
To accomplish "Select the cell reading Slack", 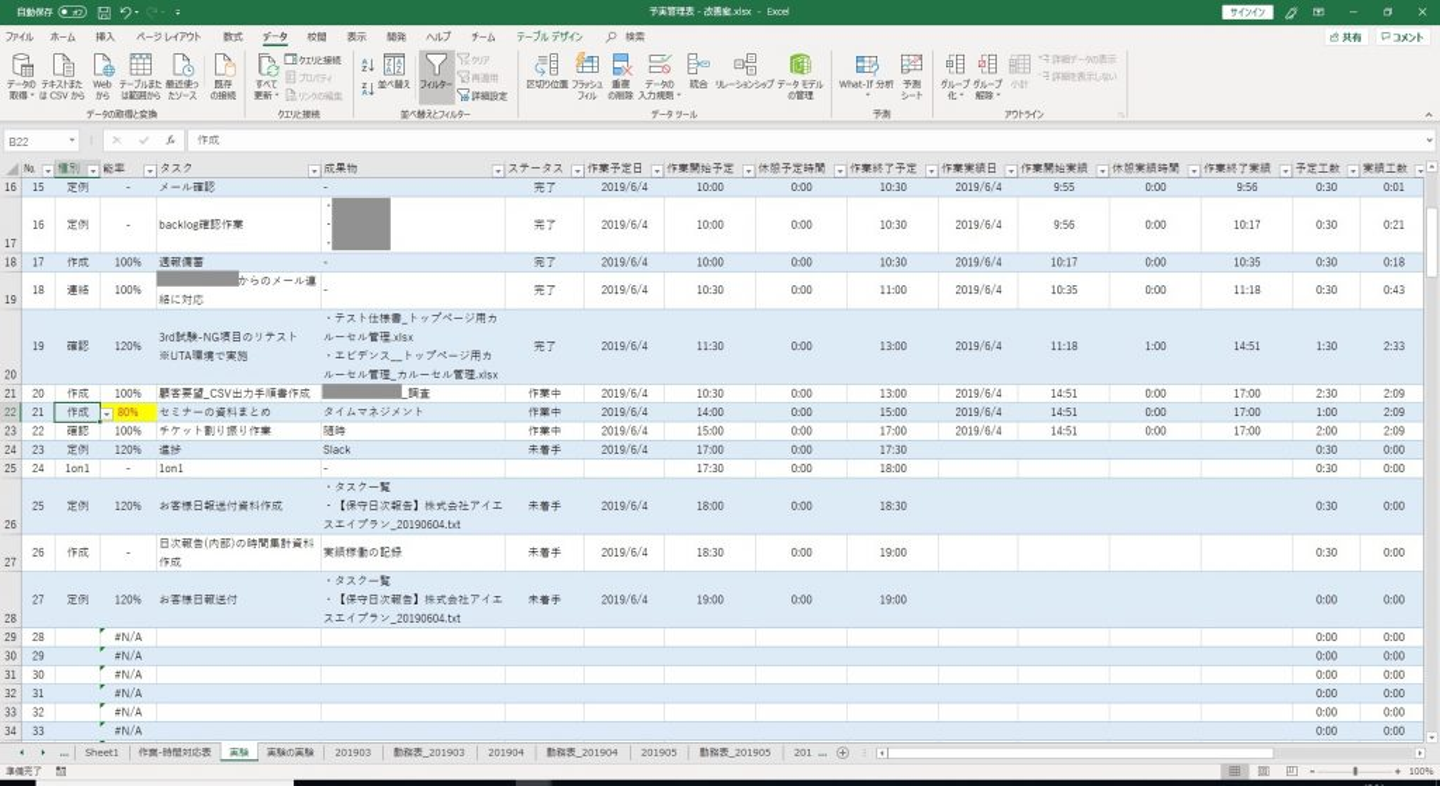I will (412, 450).
